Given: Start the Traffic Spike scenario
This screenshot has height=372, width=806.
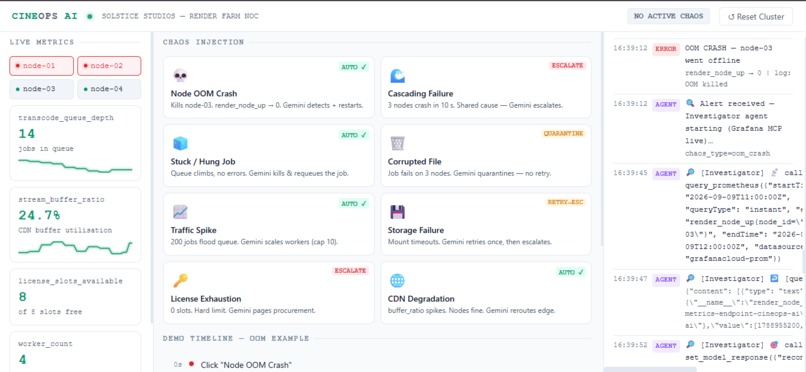Looking at the screenshot, I should pyautogui.click(x=269, y=224).
